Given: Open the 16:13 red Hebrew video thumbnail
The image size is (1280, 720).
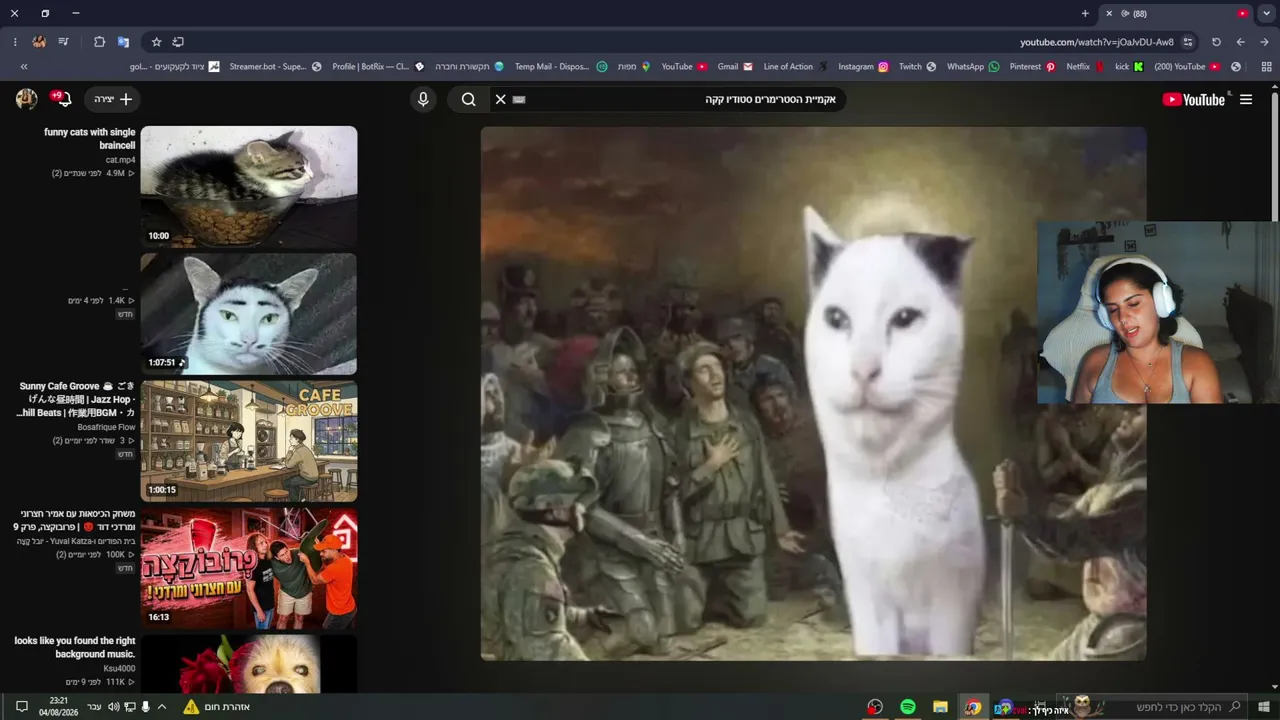Looking at the screenshot, I should point(249,568).
